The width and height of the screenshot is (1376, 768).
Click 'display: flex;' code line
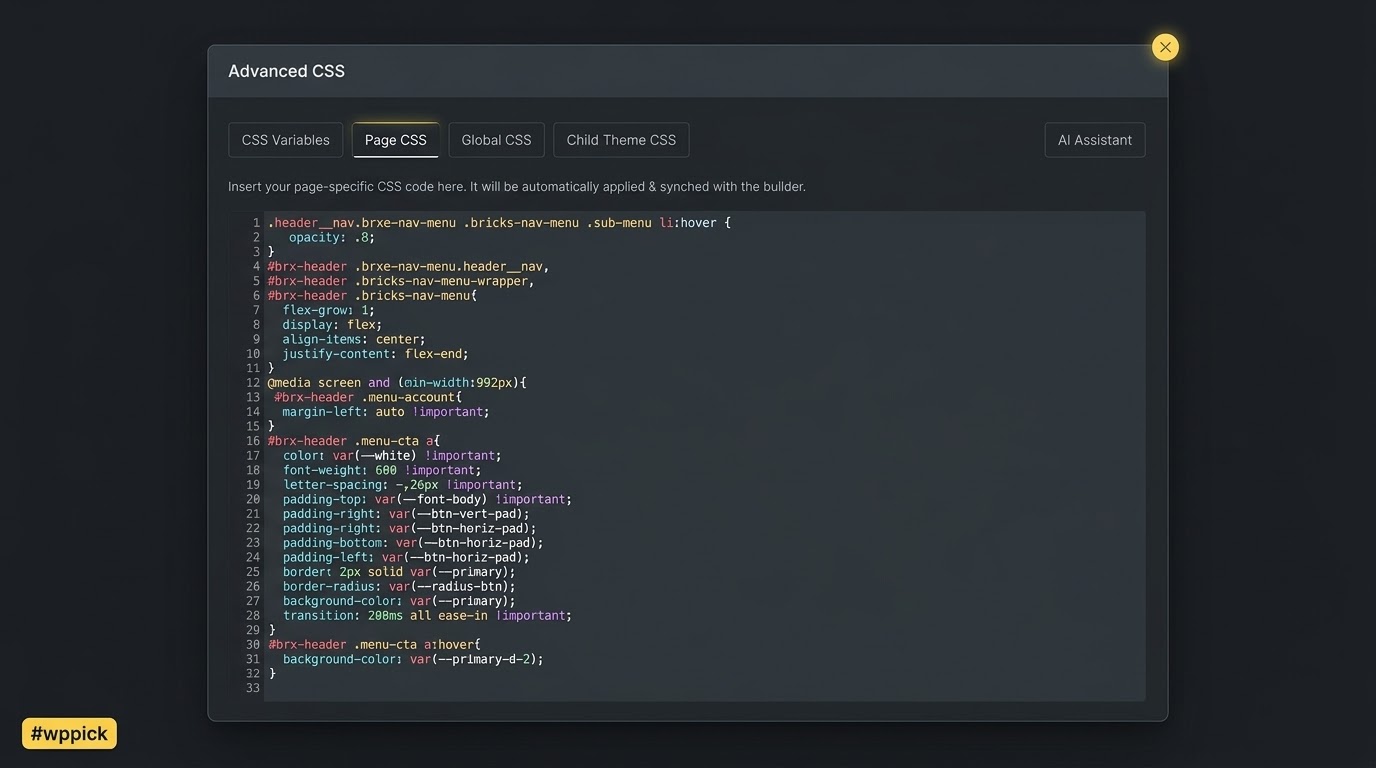[332, 324]
